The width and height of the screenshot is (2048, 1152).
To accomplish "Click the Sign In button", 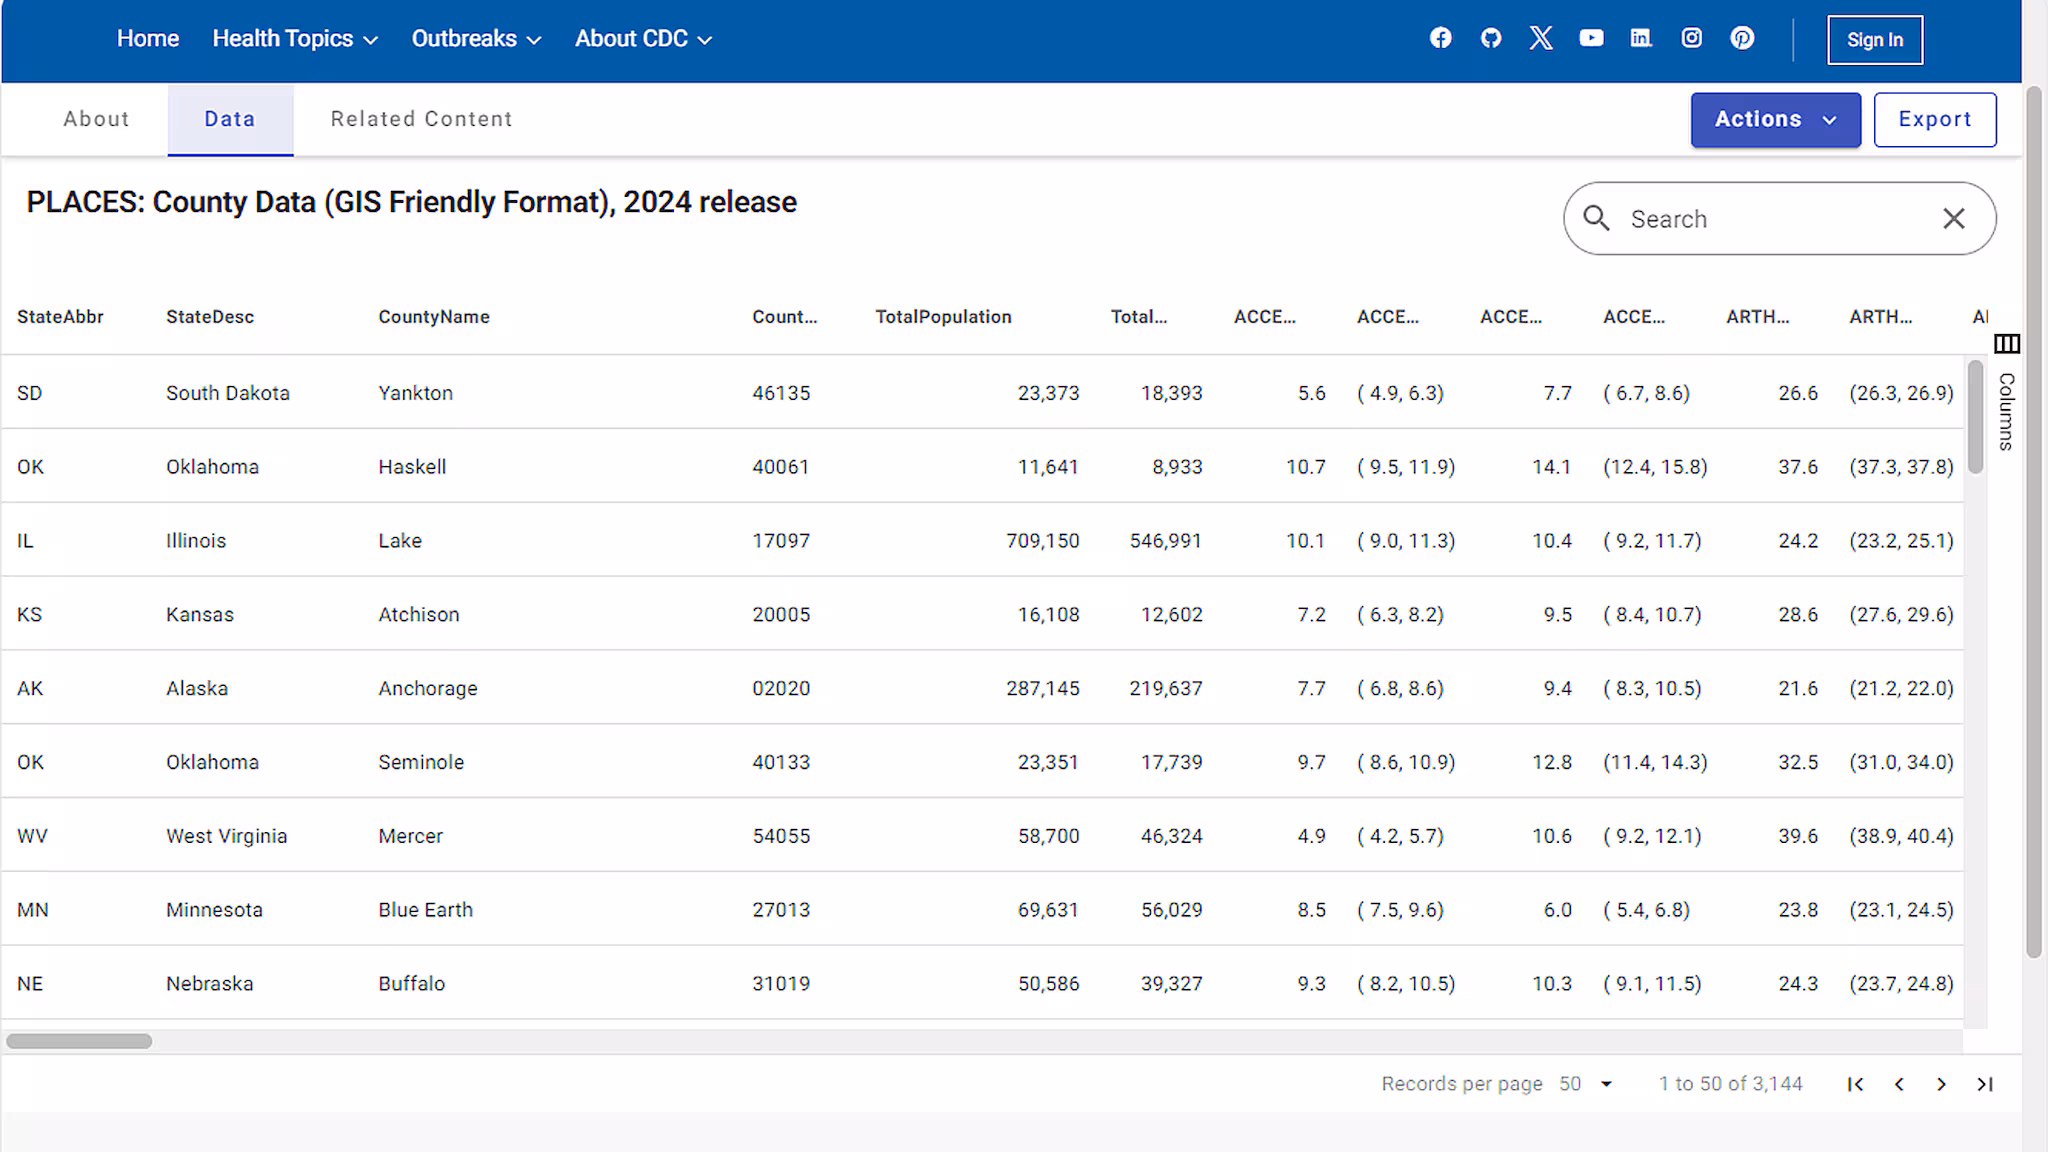I will tap(1875, 39).
